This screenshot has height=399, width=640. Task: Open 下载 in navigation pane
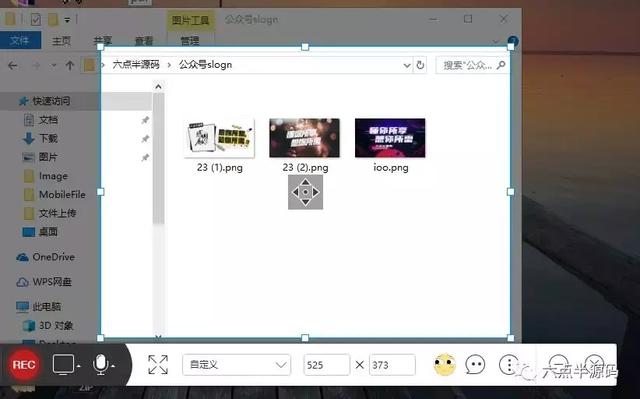click(x=48, y=138)
